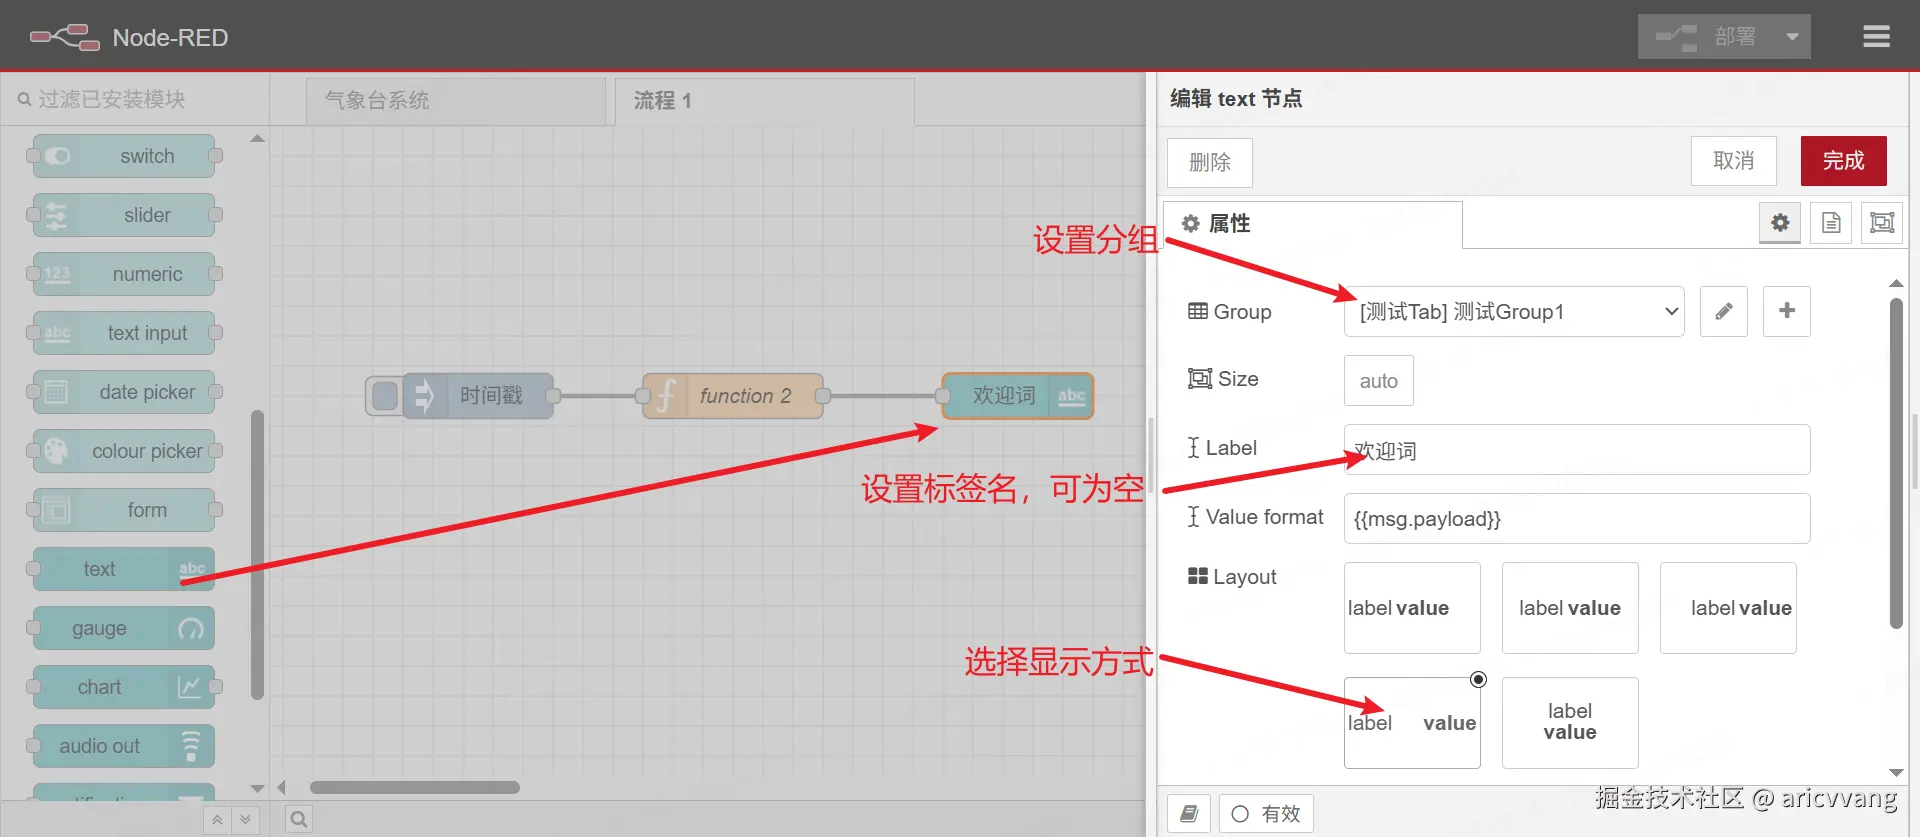Expand all palette categories double-down arrow

245,820
